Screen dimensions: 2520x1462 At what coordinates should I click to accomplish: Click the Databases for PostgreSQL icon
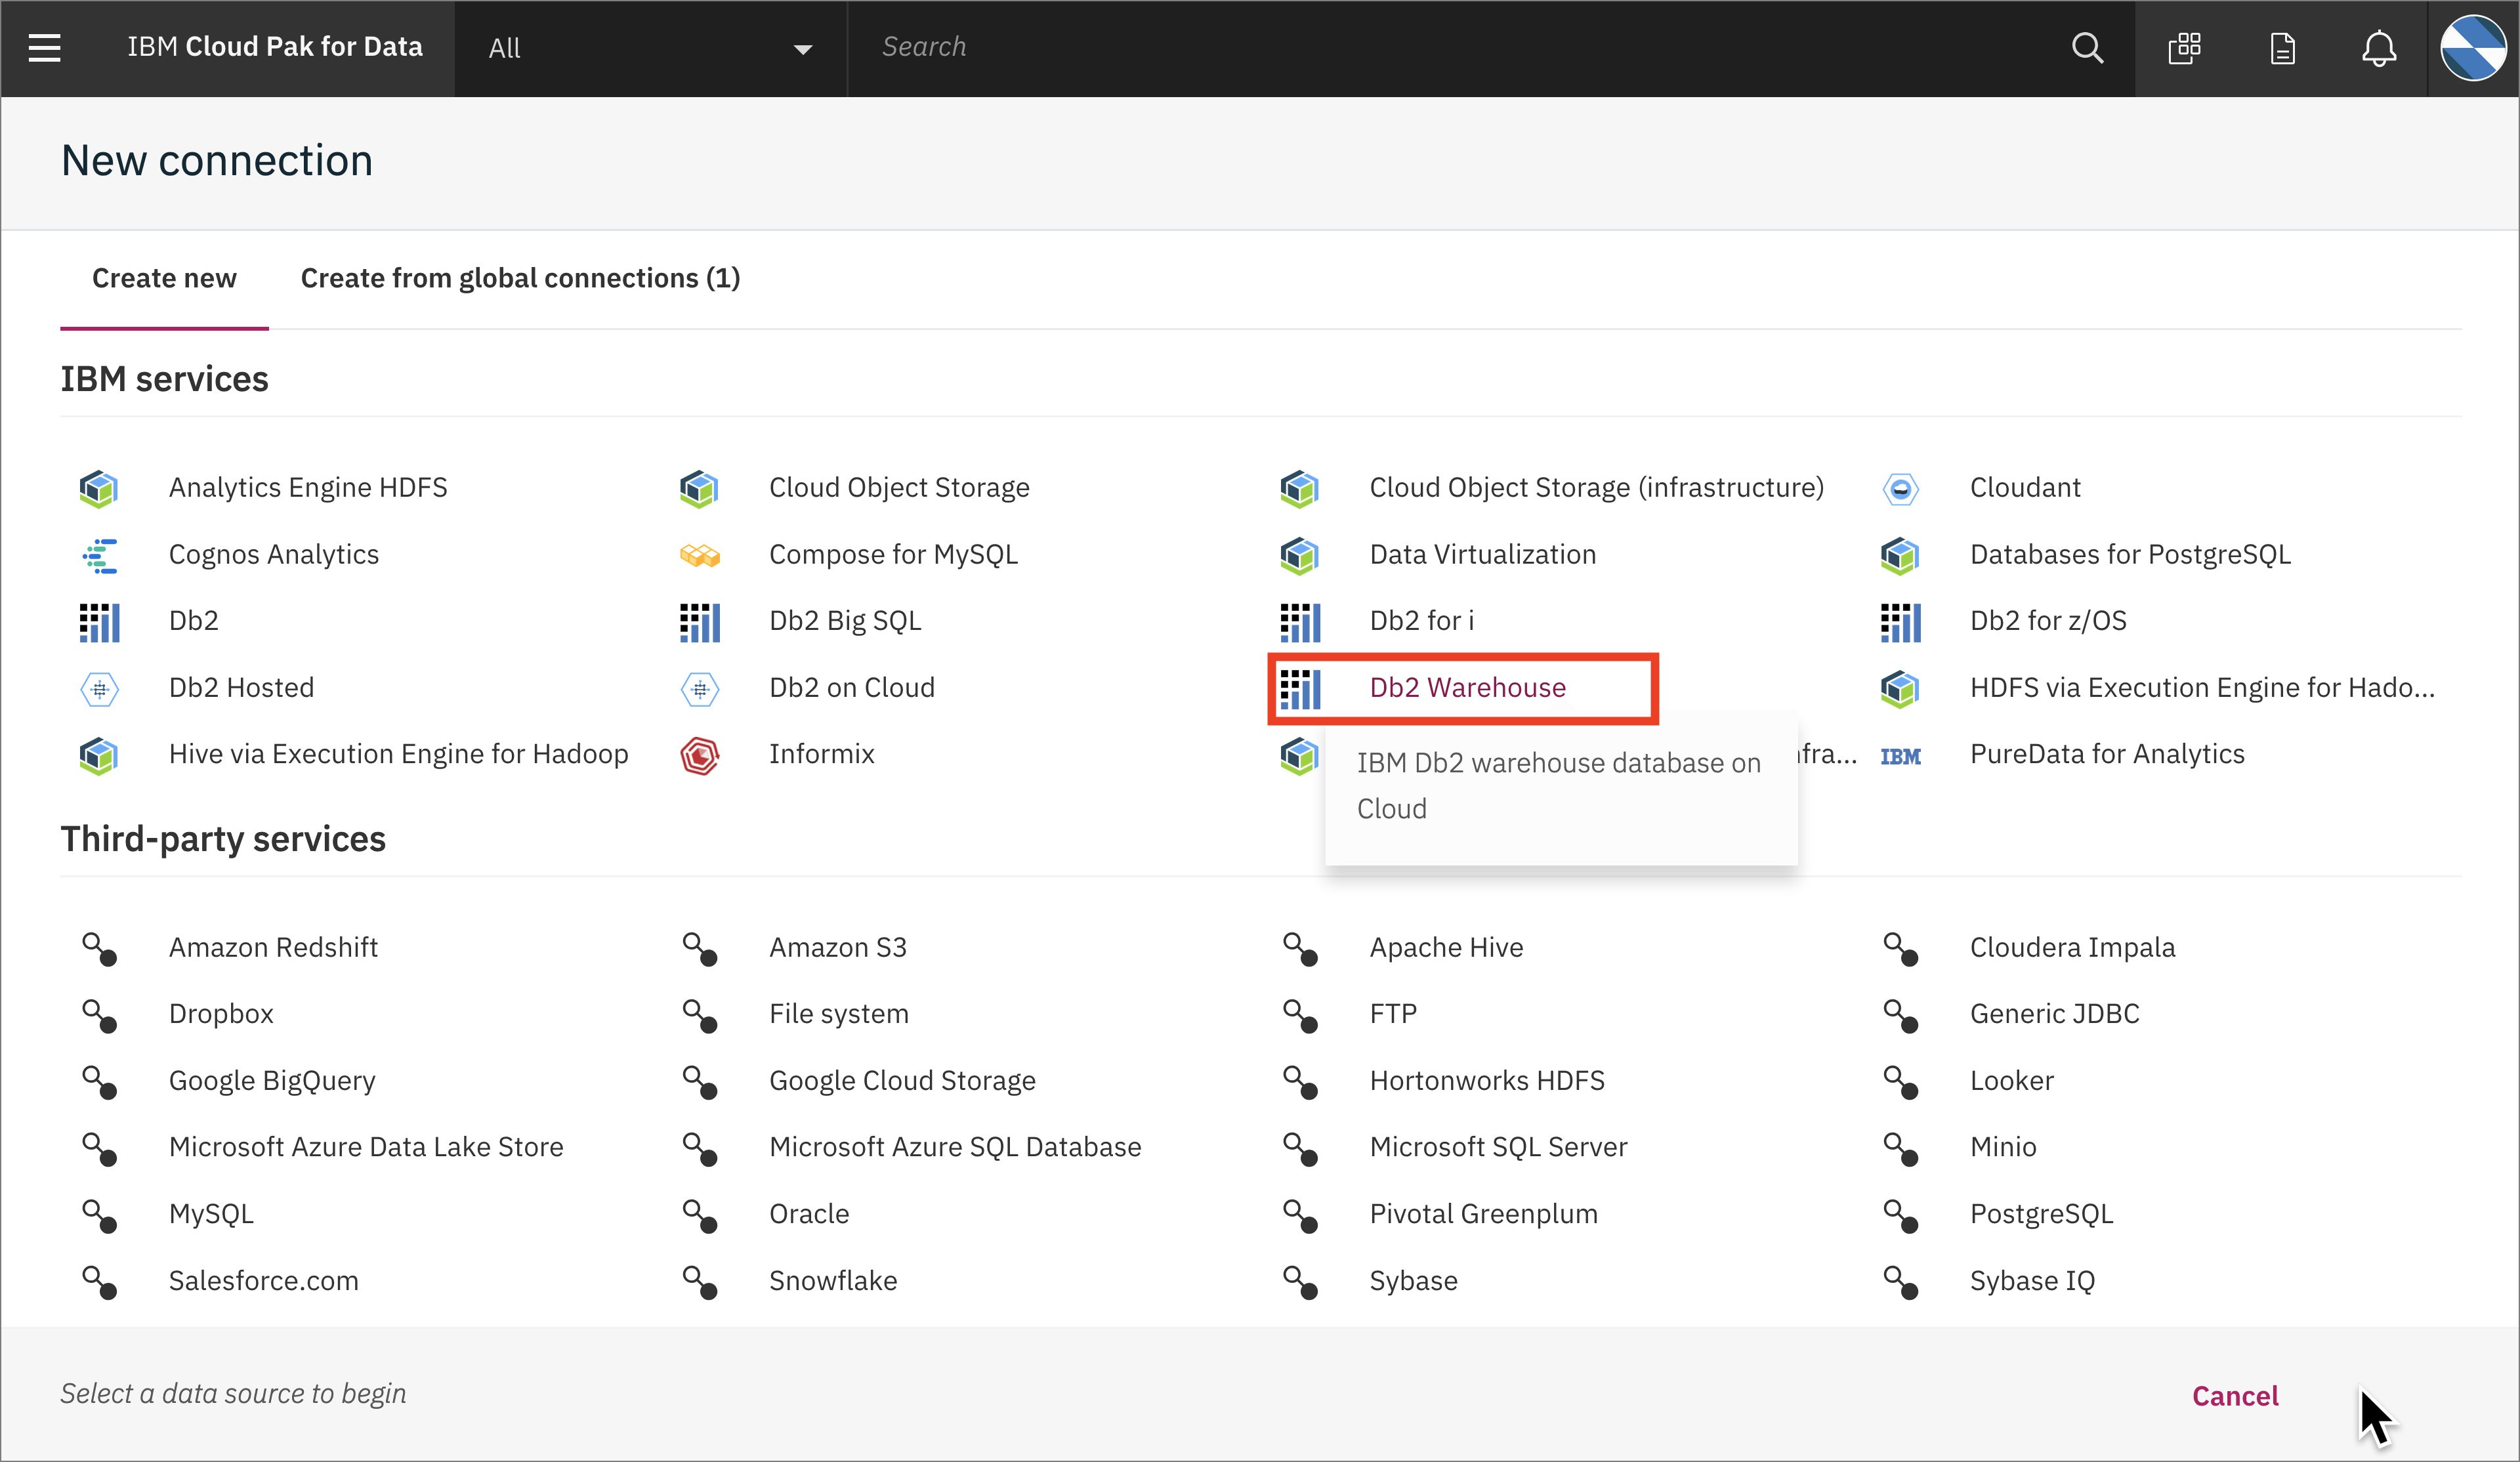click(1900, 555)
